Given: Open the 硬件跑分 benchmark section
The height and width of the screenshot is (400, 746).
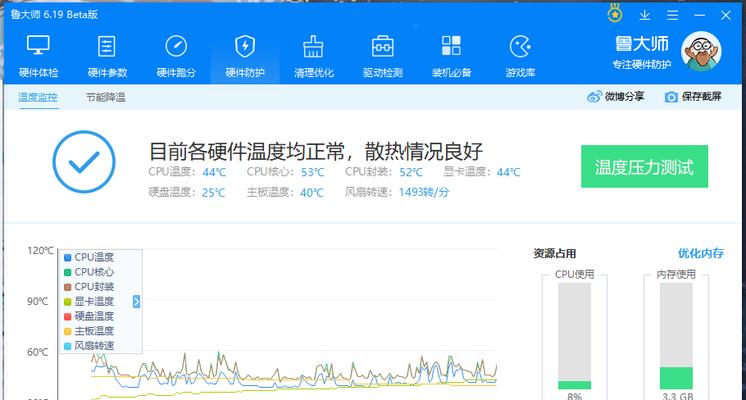Looking at the screenshot, I should [x=176, y=56].
